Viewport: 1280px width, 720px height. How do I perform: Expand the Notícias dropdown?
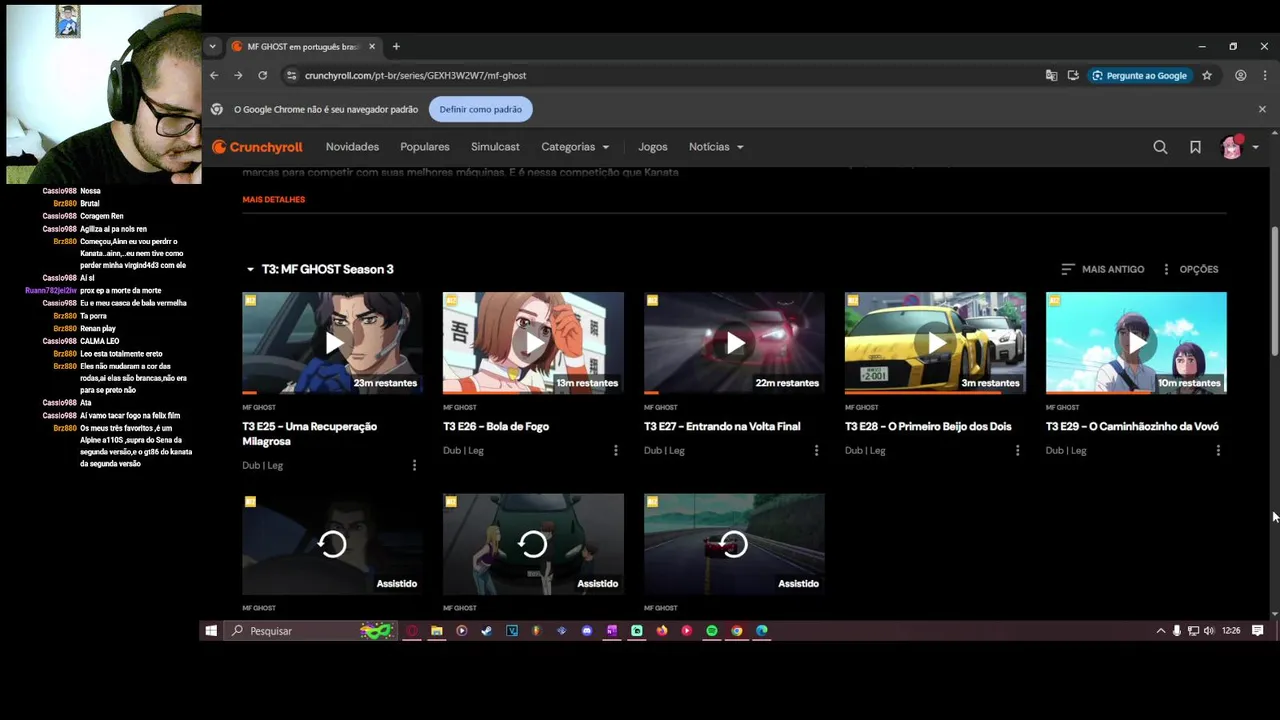716,147
